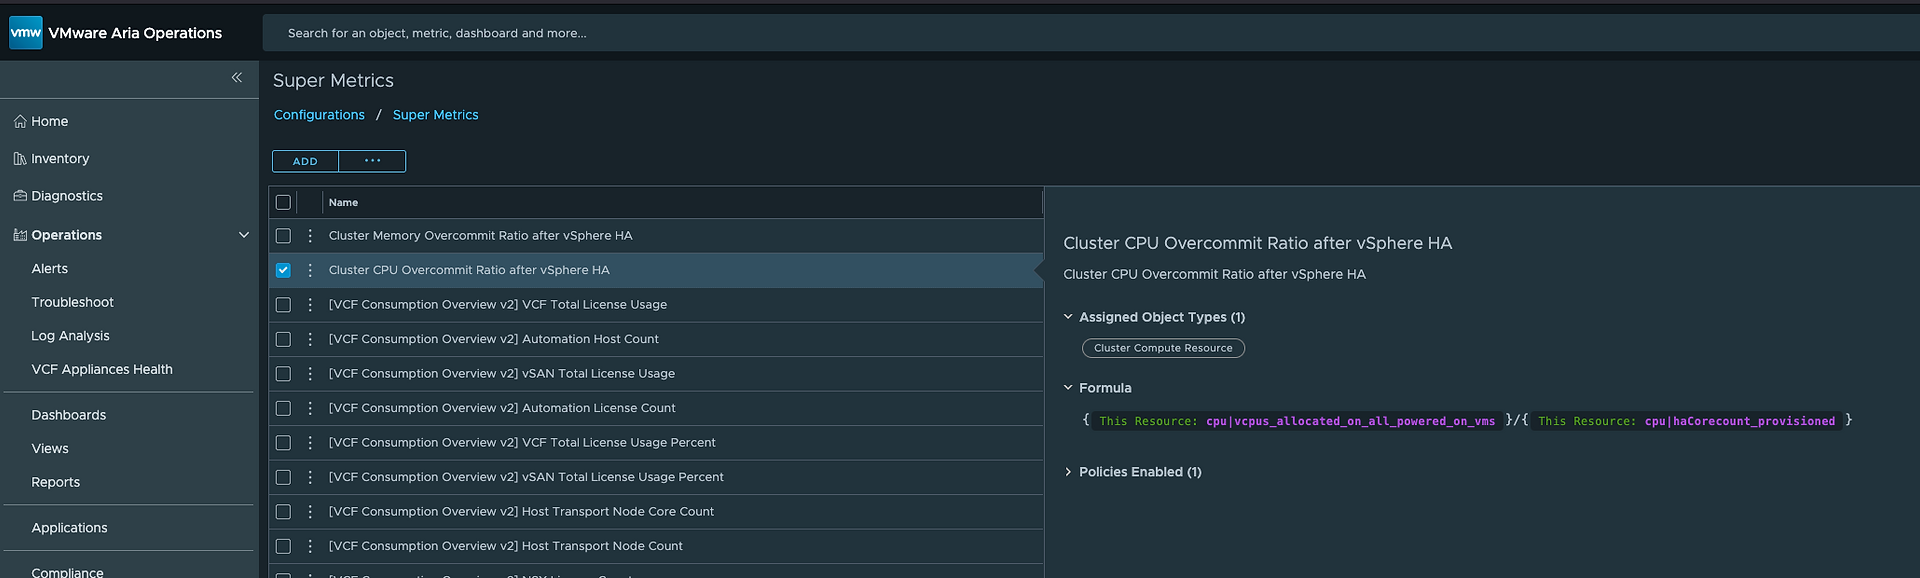Select Cluster Memory Overcommit Ratio after vSphere HA row

pos(656,236)
